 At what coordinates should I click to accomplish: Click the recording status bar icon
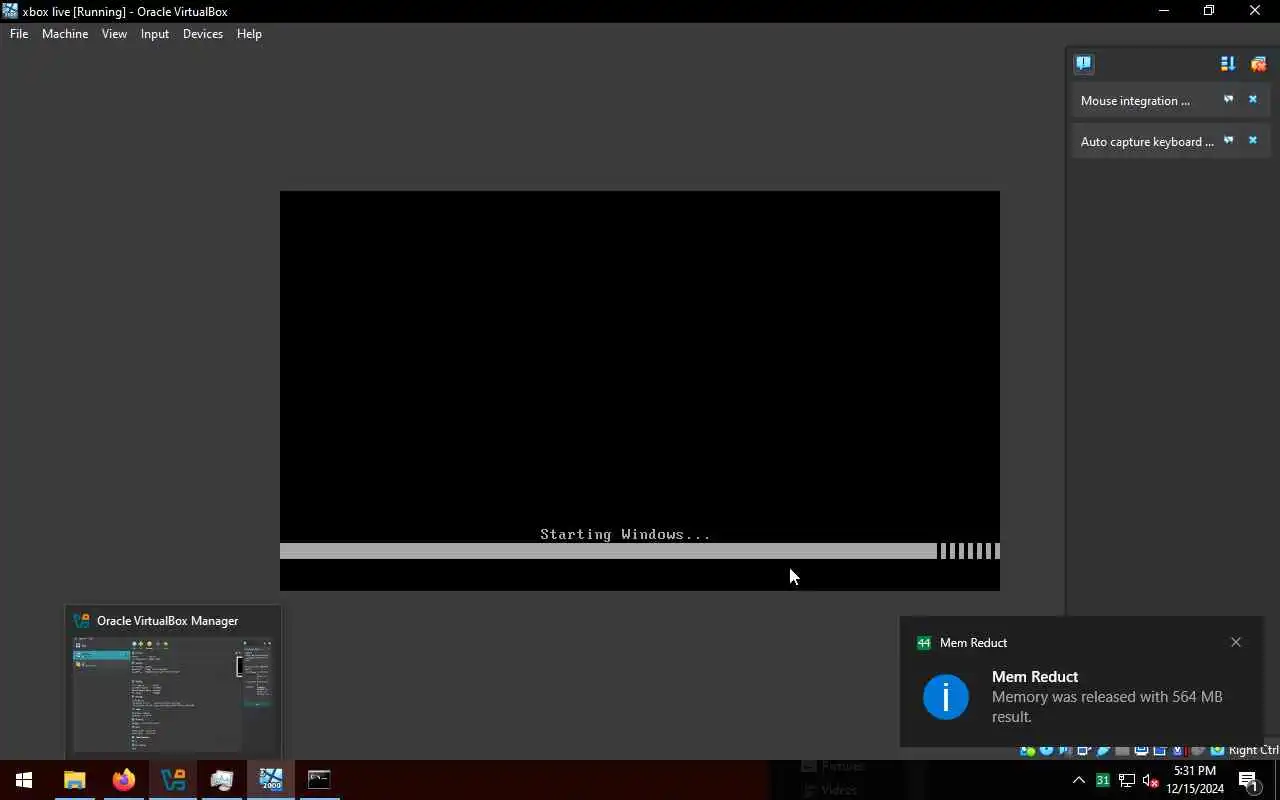(1160, 751)
